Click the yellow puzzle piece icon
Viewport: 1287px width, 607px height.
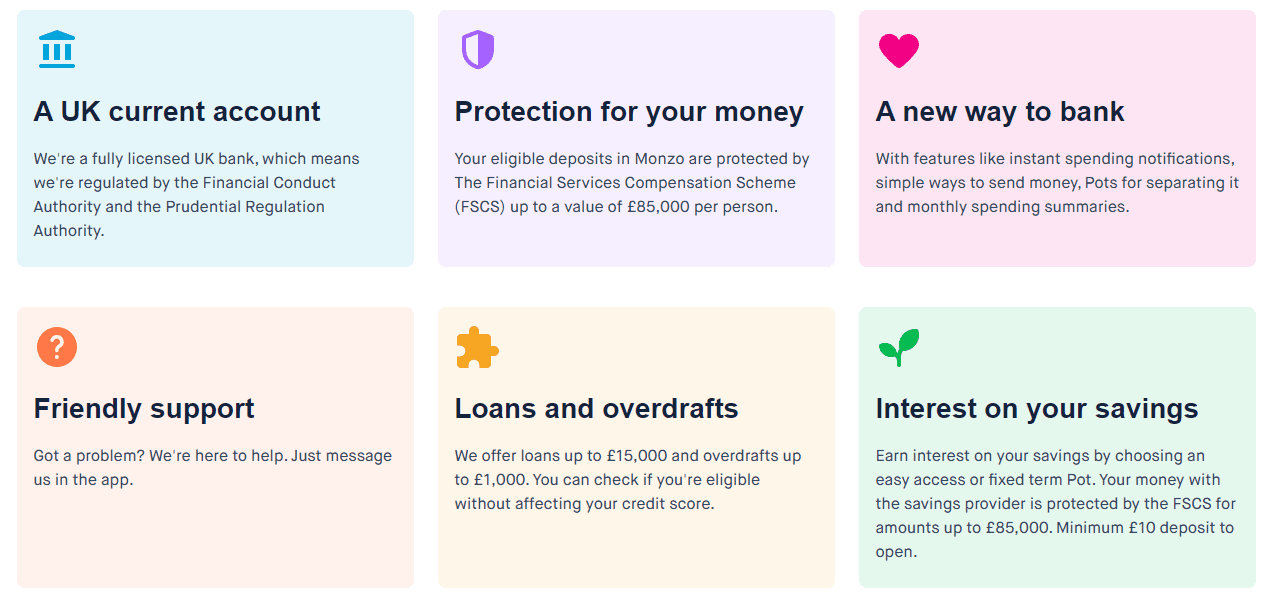tap(477, 347)
